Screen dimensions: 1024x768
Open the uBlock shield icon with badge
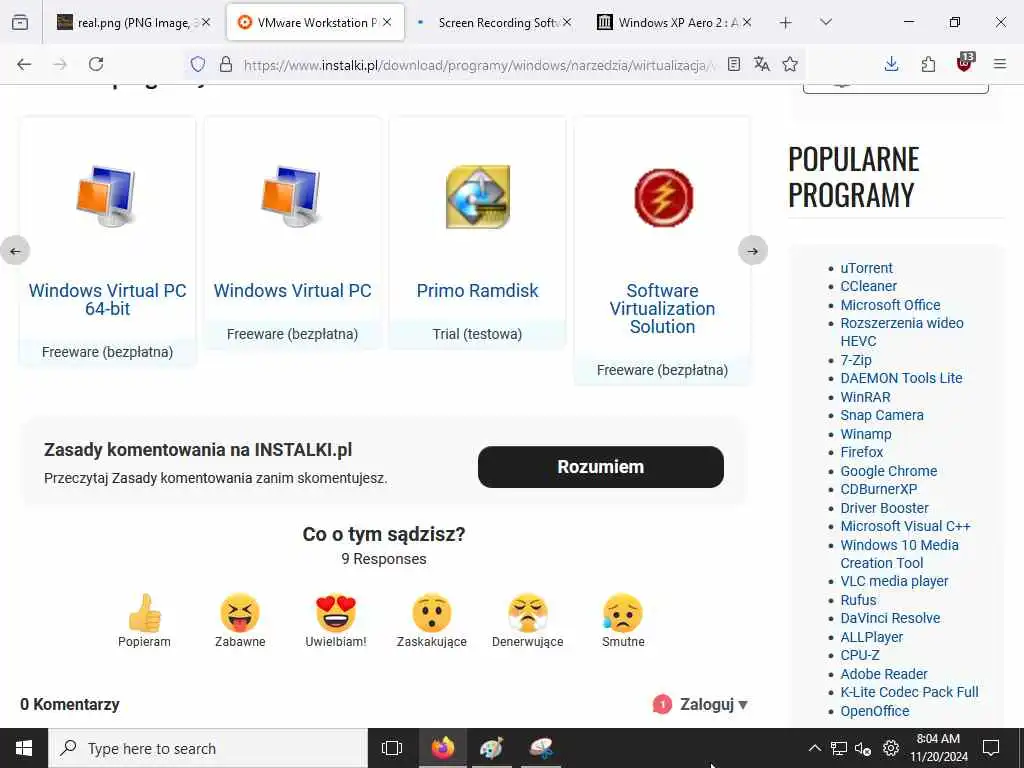[965, 63]
